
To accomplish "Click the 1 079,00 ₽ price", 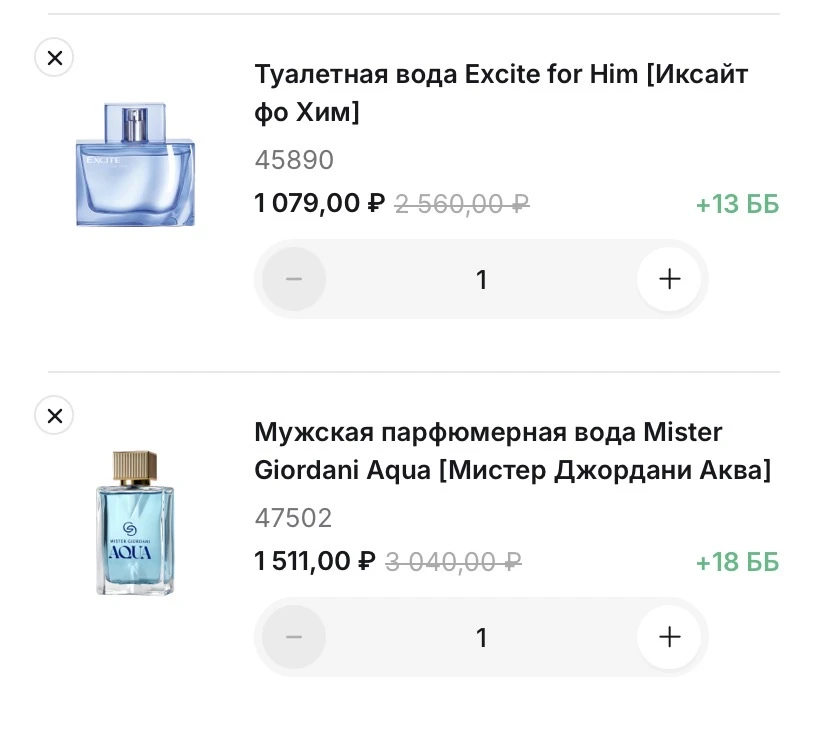I will coord(319,203).
